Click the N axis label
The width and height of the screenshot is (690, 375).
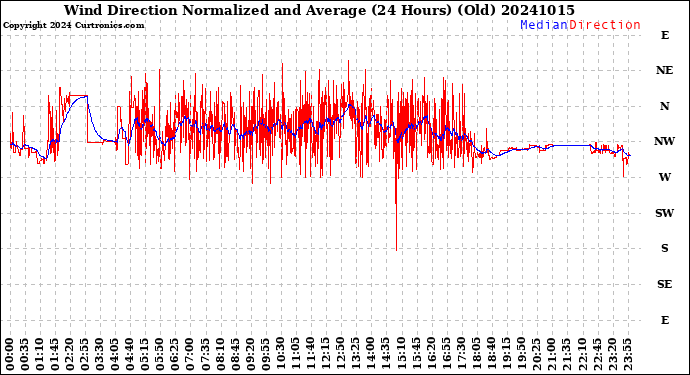[x=664, y=106]
